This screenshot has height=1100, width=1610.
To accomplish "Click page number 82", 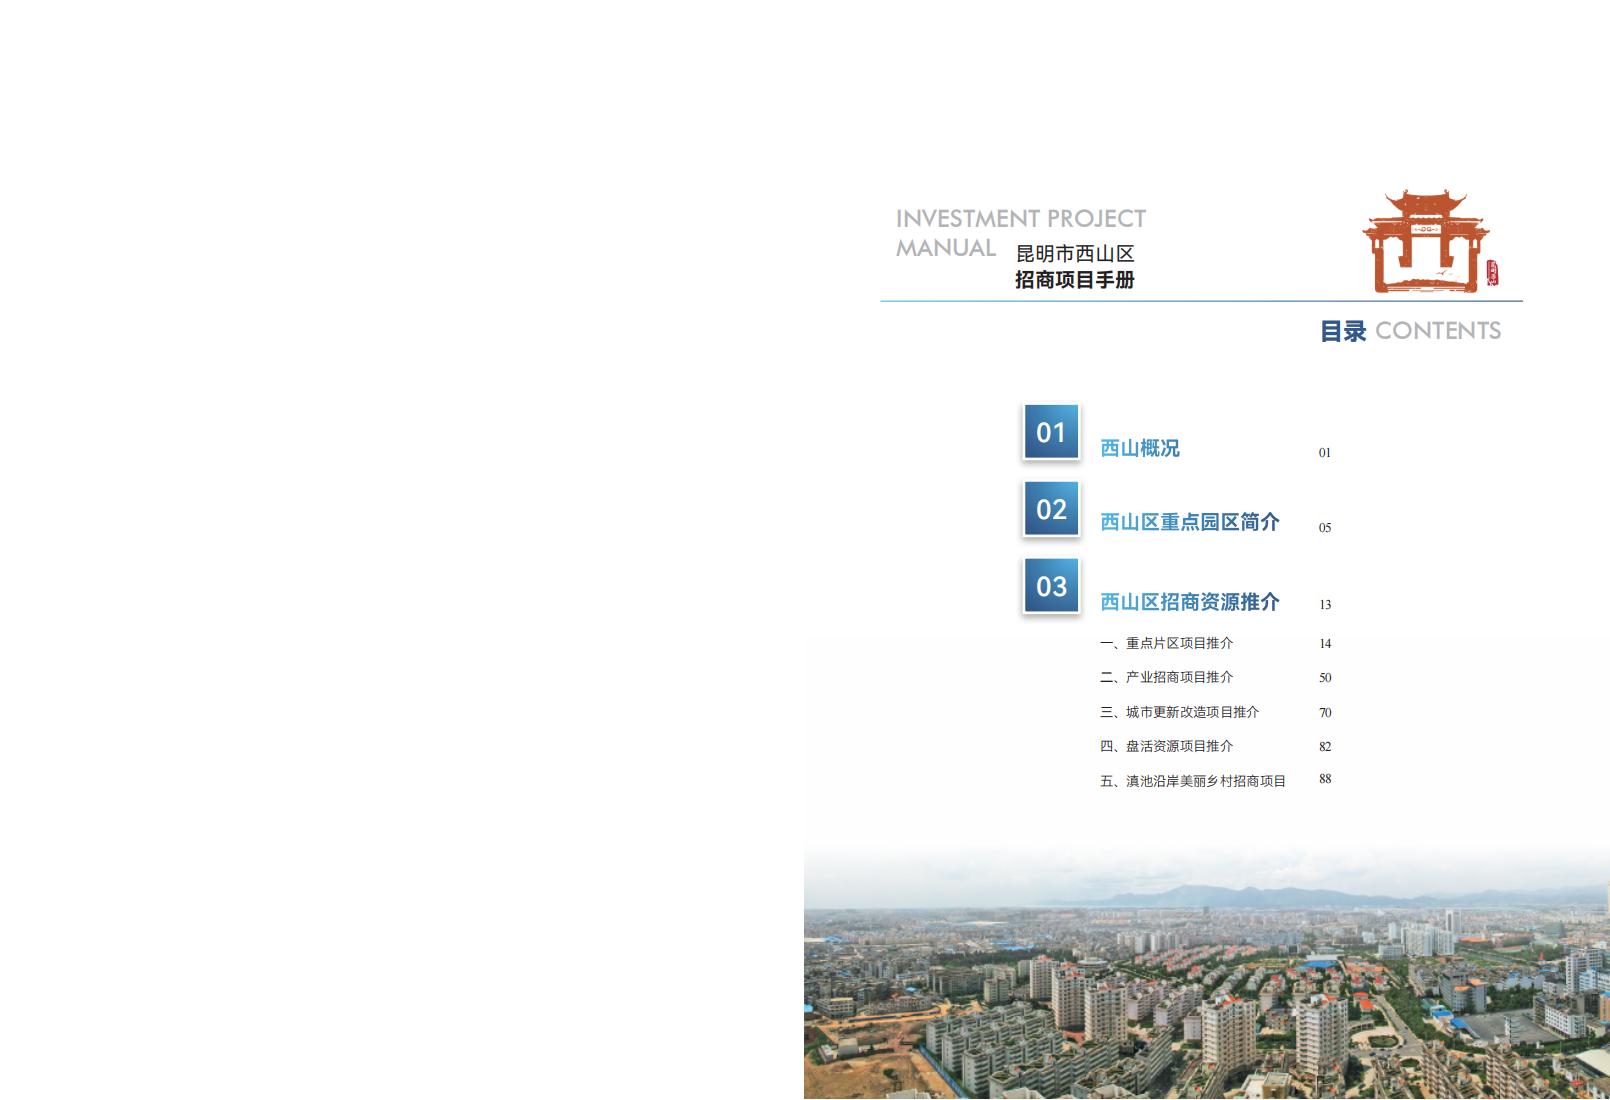I will (x=1325, y=747).
